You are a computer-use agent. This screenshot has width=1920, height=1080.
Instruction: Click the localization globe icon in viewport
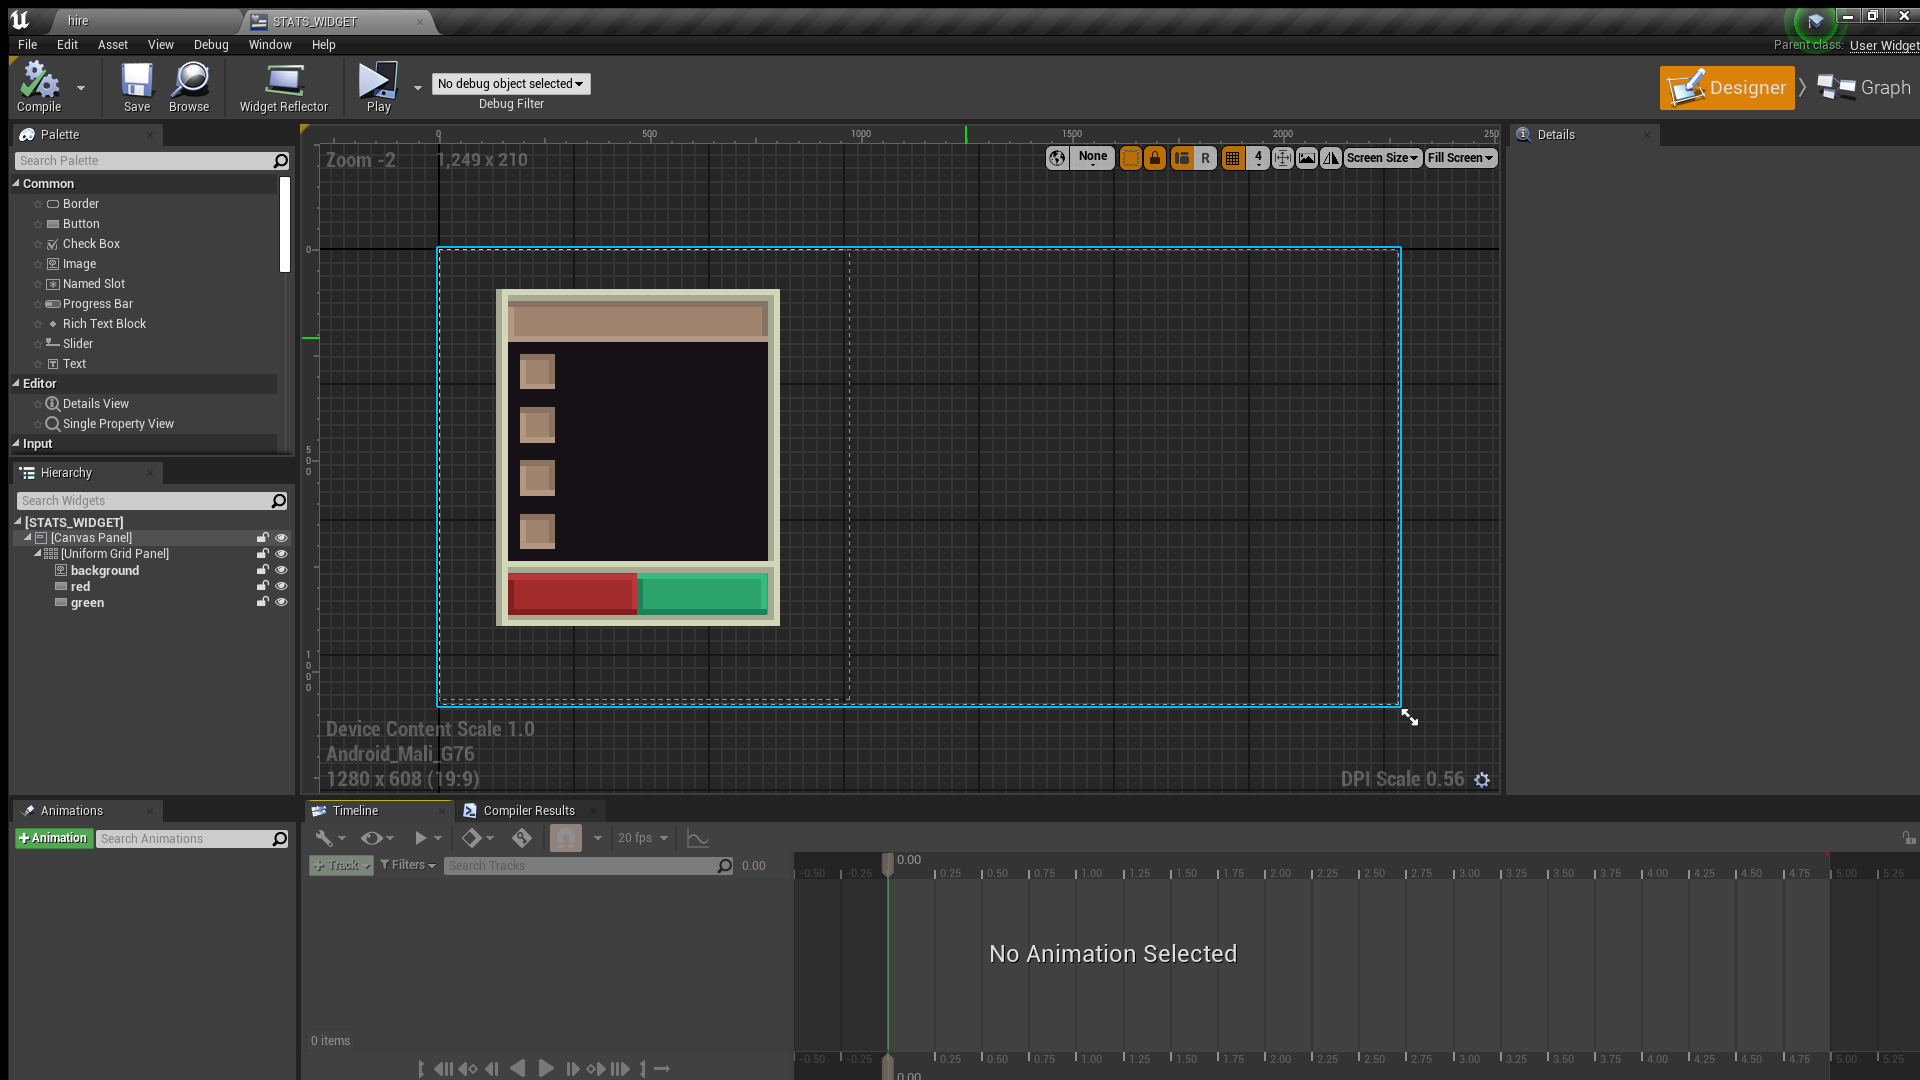[1057, 158]
